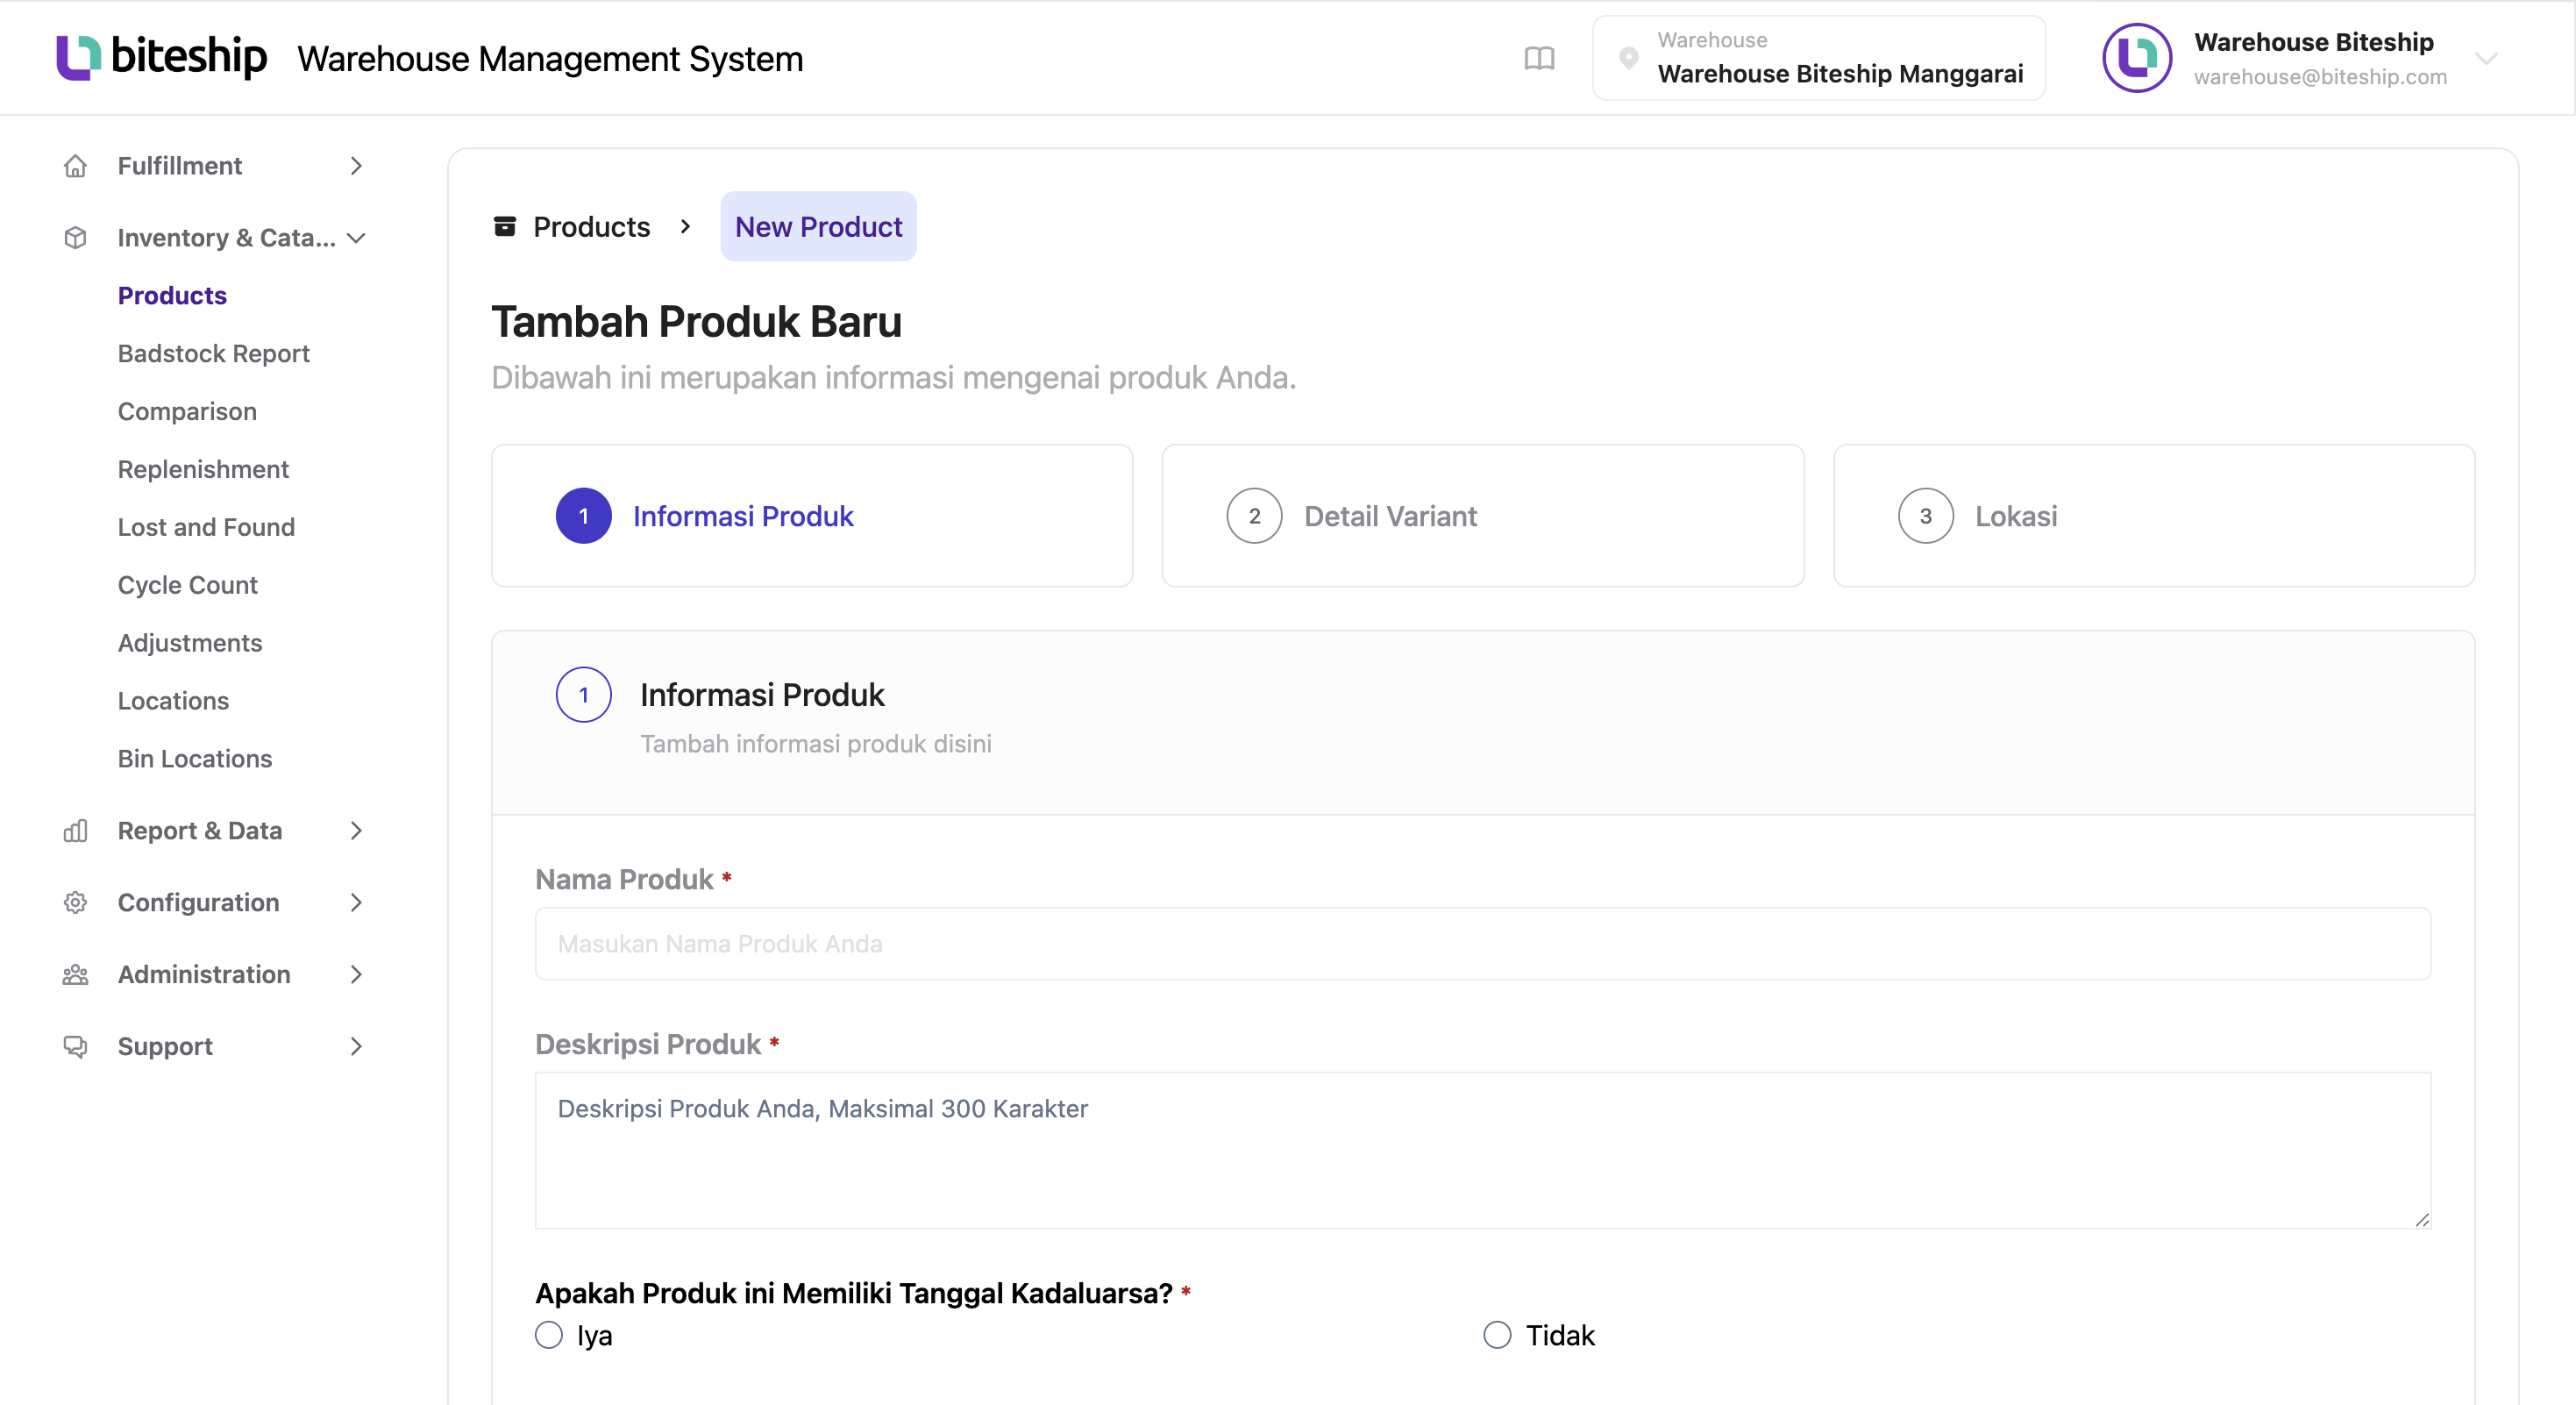The width and height of the screenshot is (2576, 1405).
Task: Open Products in the sidebar
Action: [x=172, y=296]
